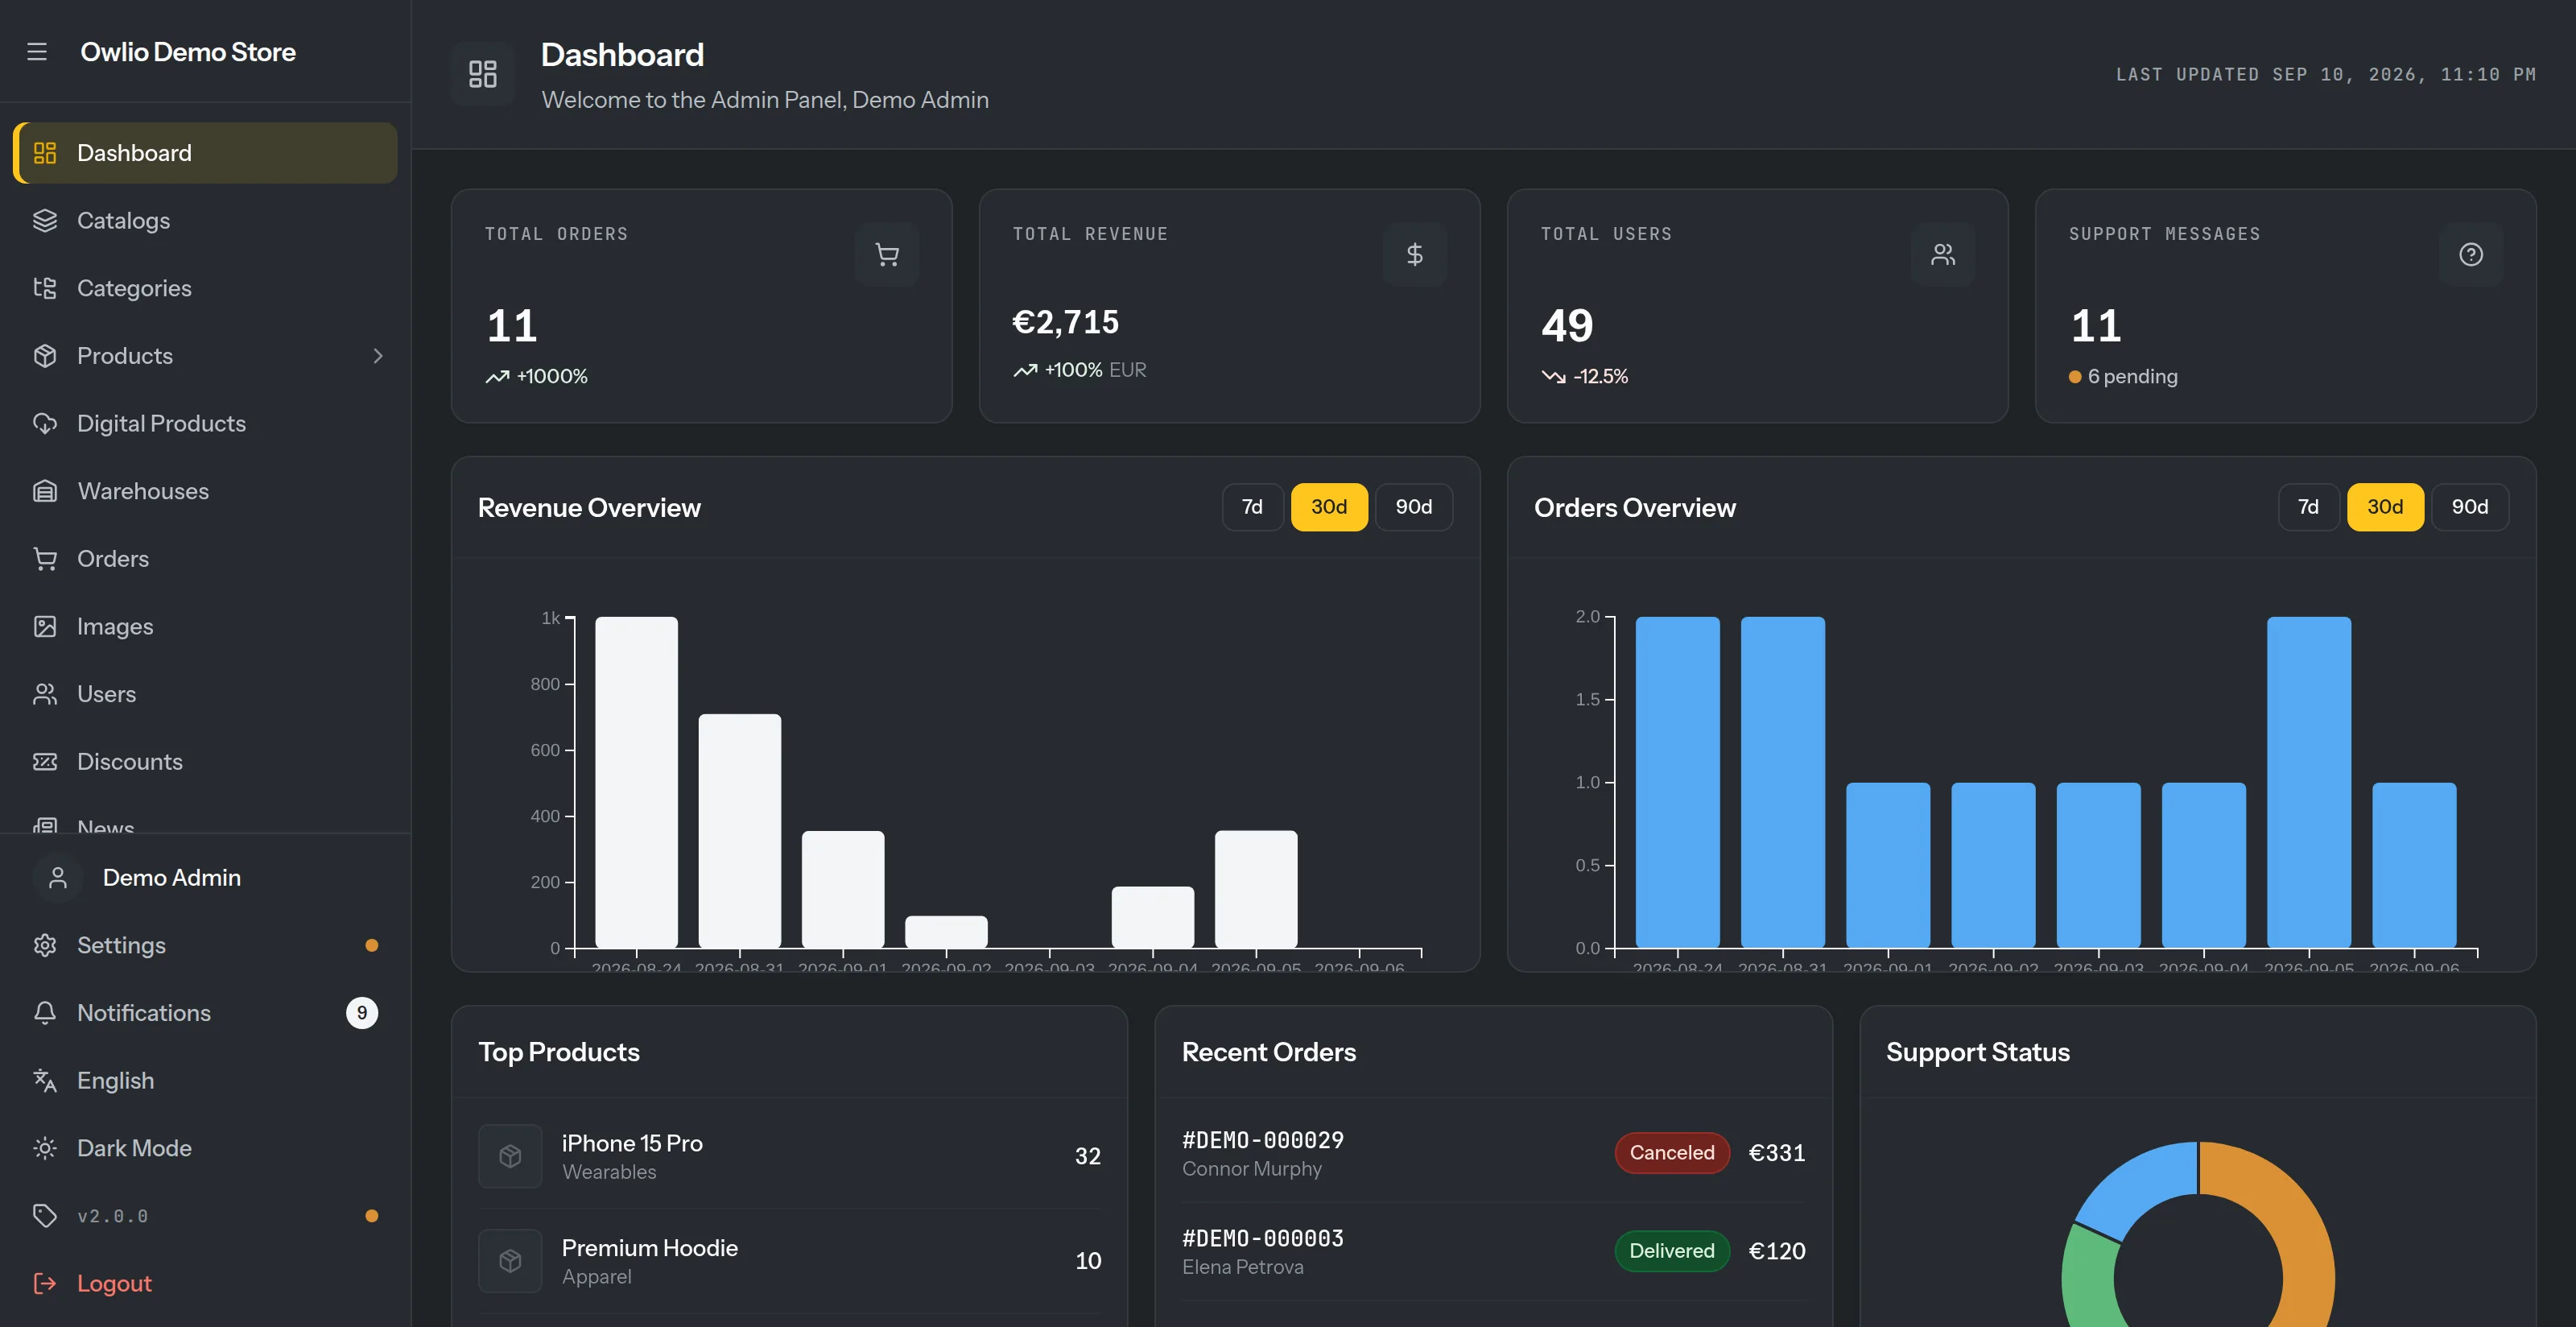Click the v2.0.0 tag icon
The width and height of the screenshot is (2576, 1327).
click(x=45, y=1216)
